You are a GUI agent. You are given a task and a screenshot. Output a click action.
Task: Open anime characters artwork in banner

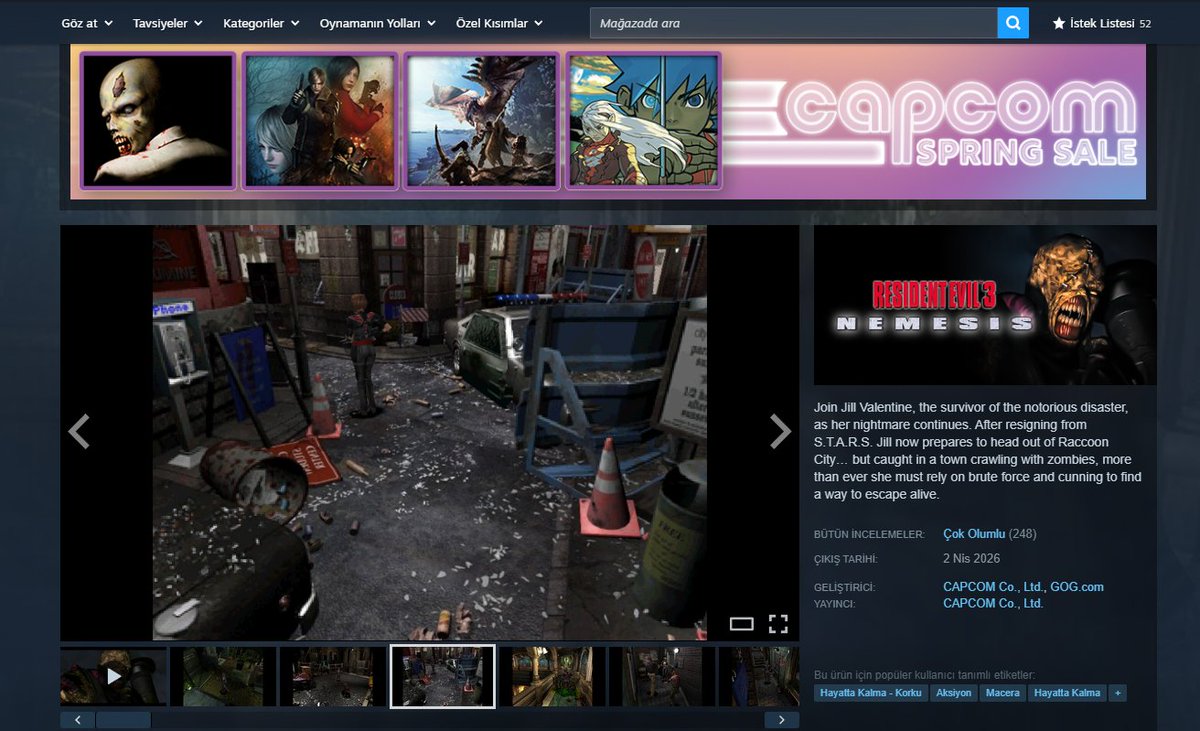click(644, 121)
